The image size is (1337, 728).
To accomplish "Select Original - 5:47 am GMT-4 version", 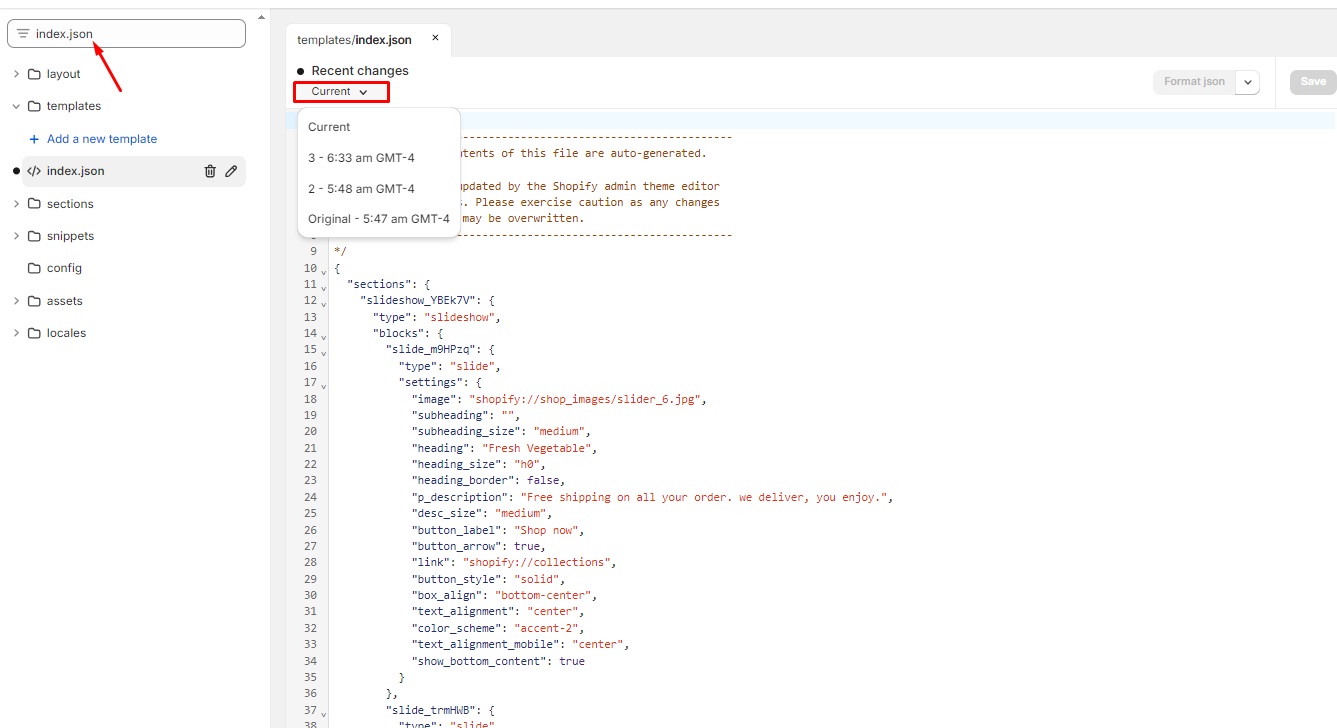I will pyautogui.click(x=378, y=219).
